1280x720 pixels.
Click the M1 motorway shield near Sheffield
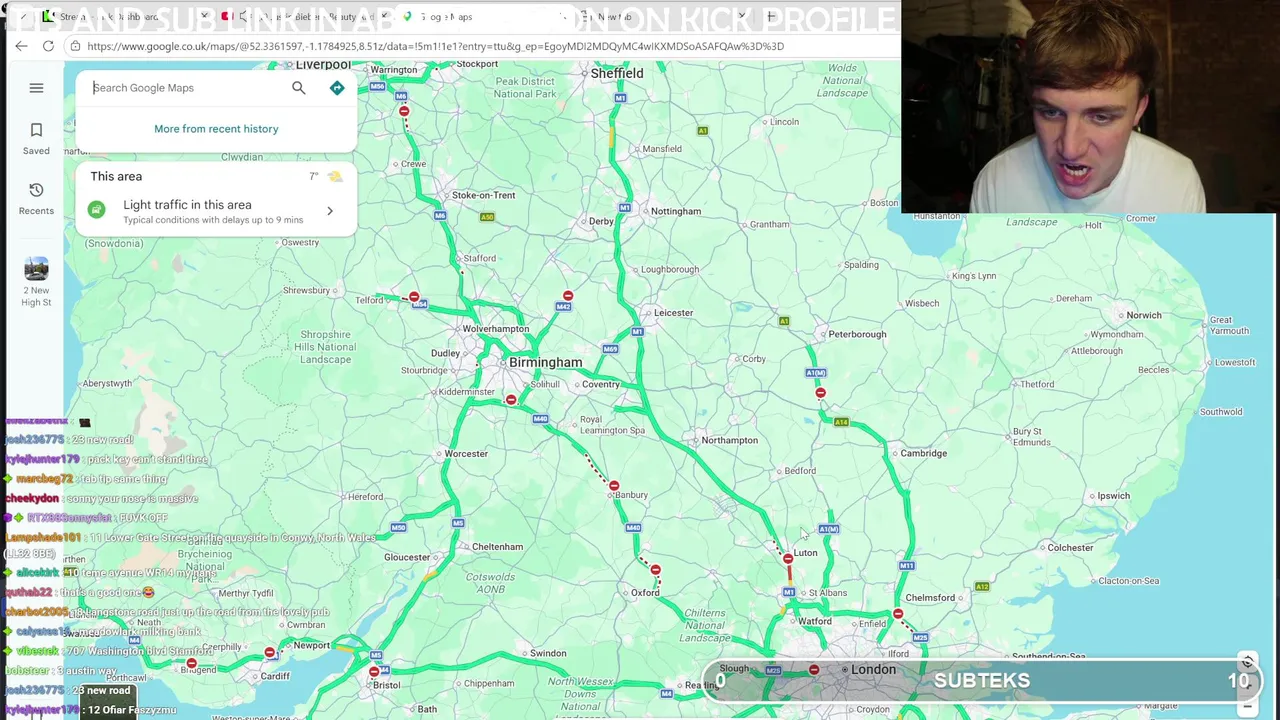(x=620, y=98)
